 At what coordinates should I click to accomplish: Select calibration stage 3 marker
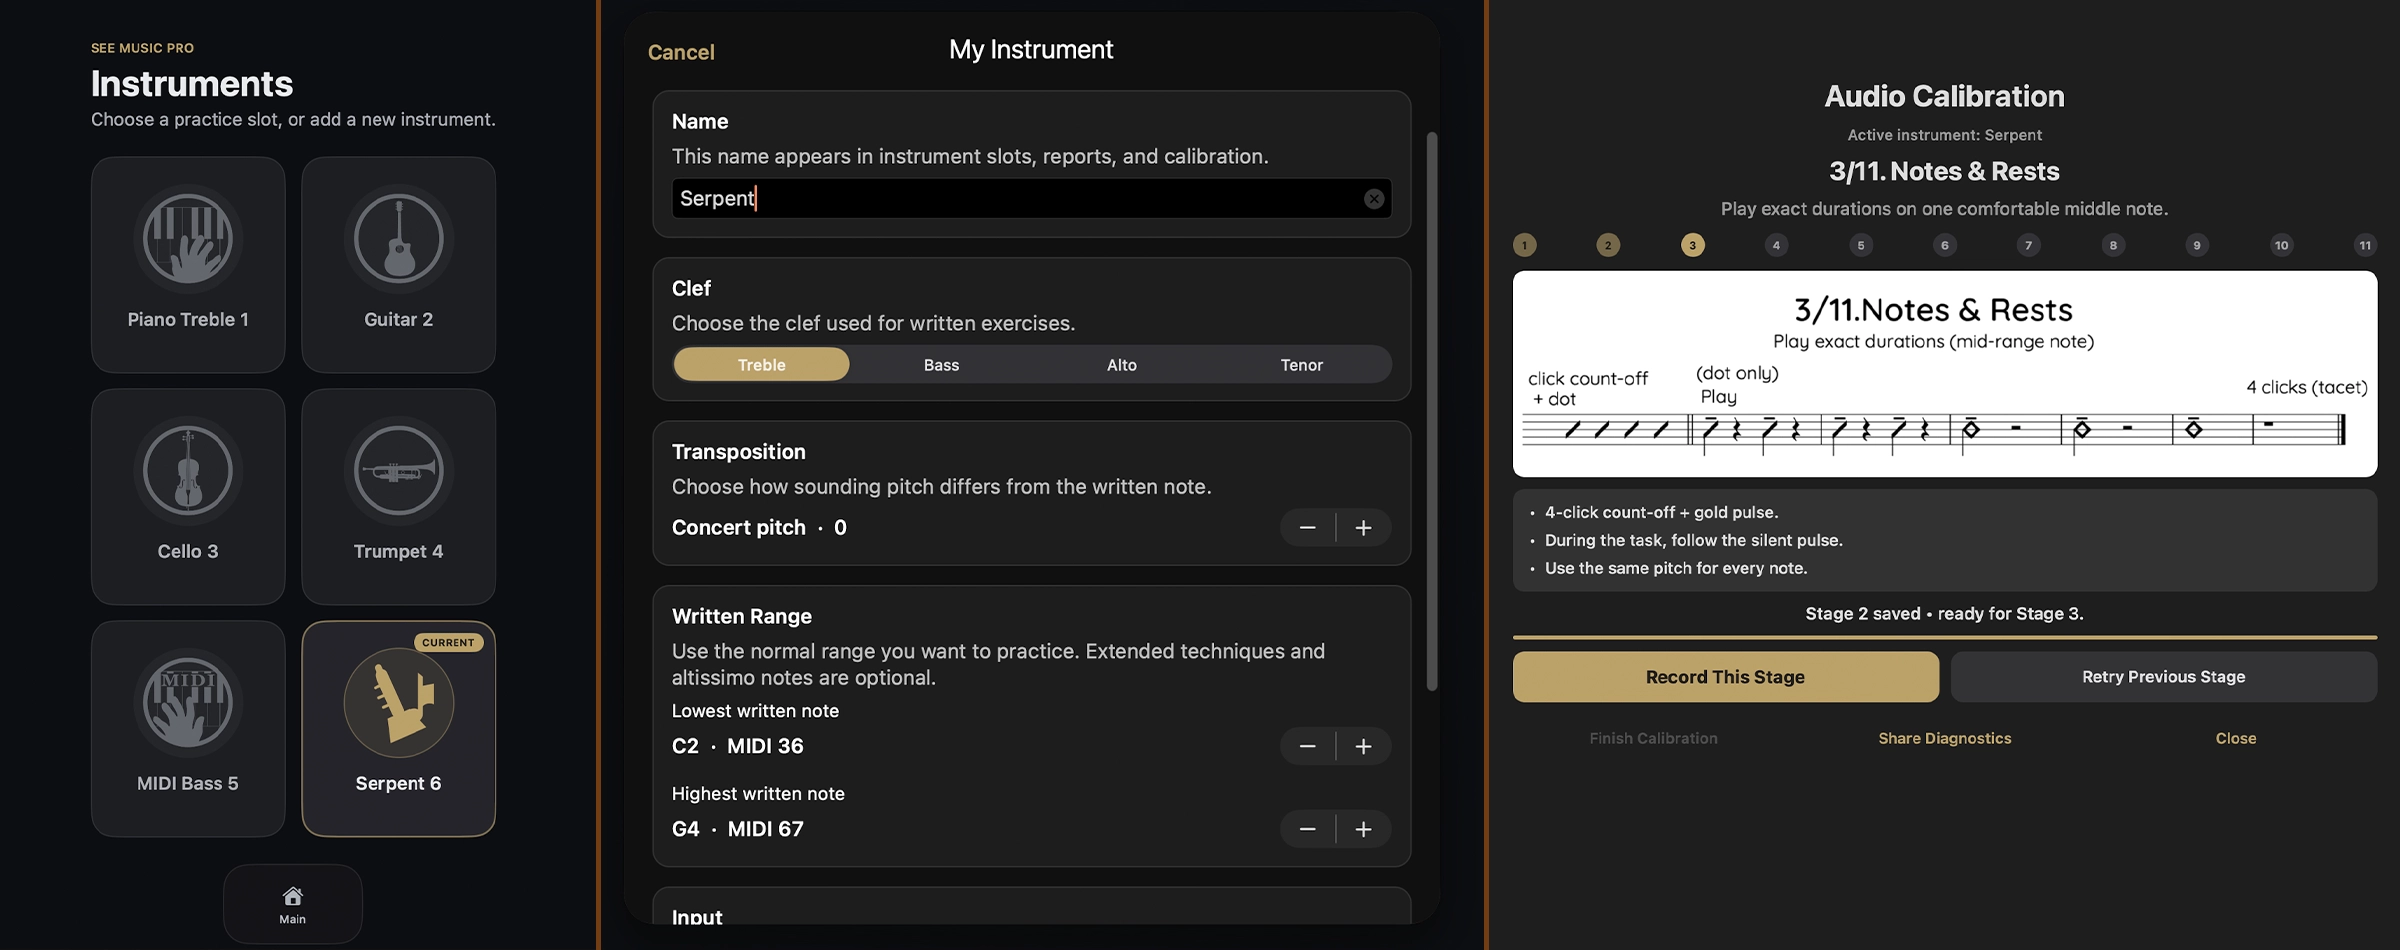(x=1692, y=245)
